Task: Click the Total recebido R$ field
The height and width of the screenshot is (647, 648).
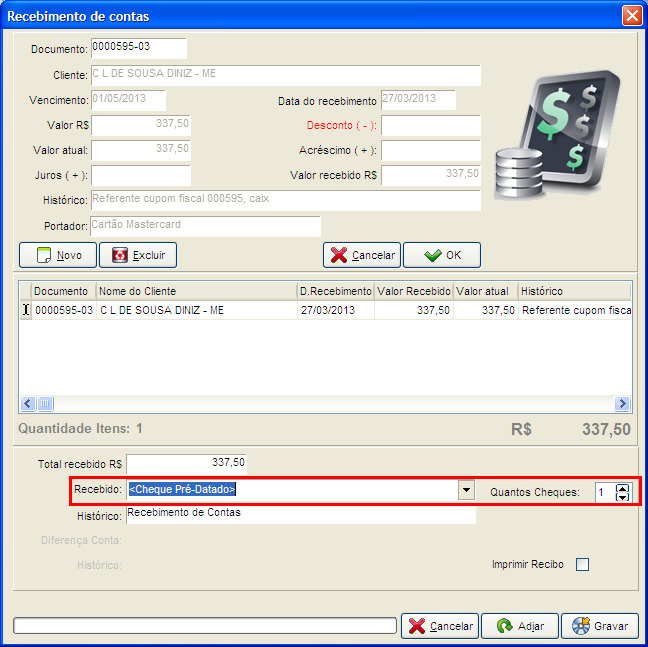Action: click(186, 464)
